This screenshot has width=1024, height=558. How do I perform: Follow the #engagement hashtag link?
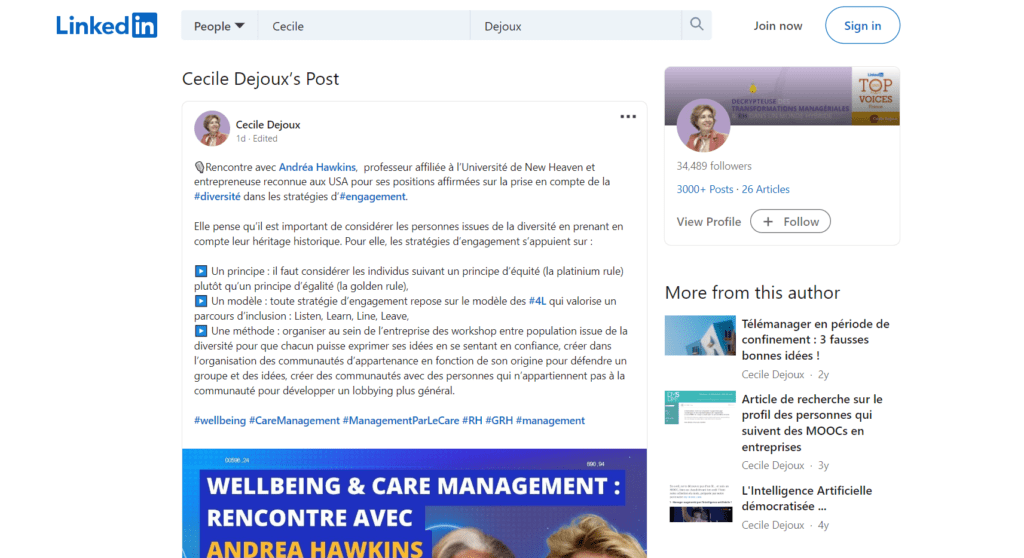[372, 196]
